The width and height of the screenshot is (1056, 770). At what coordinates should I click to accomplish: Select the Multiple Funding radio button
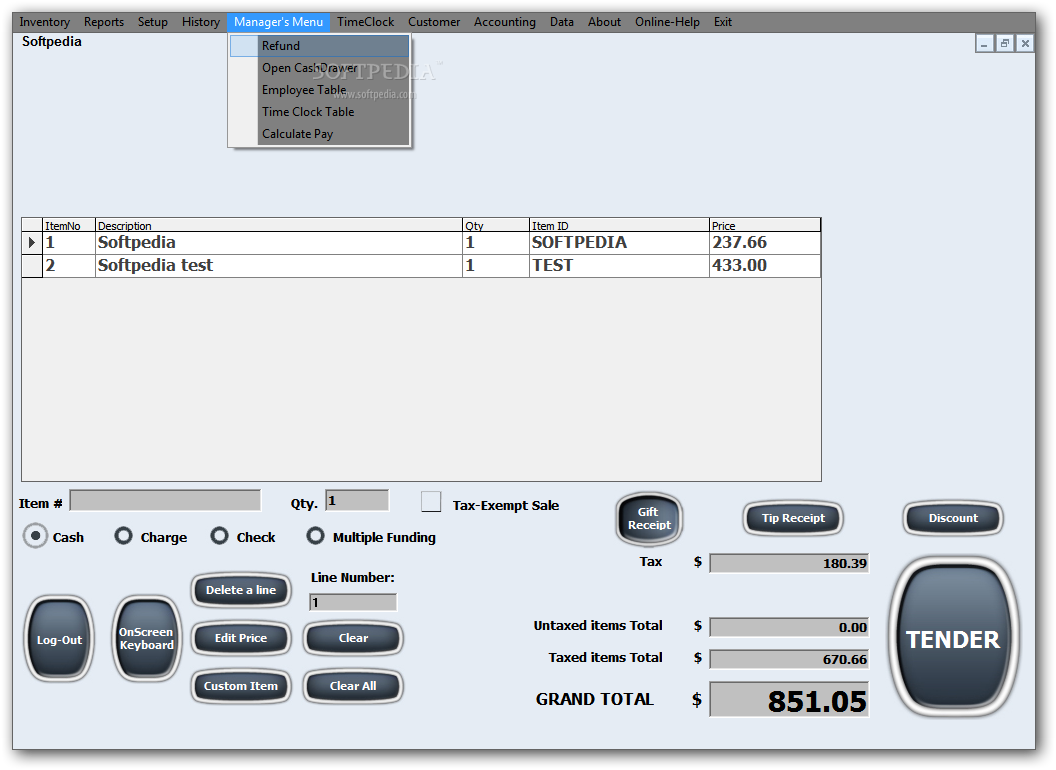pos(315,536)
